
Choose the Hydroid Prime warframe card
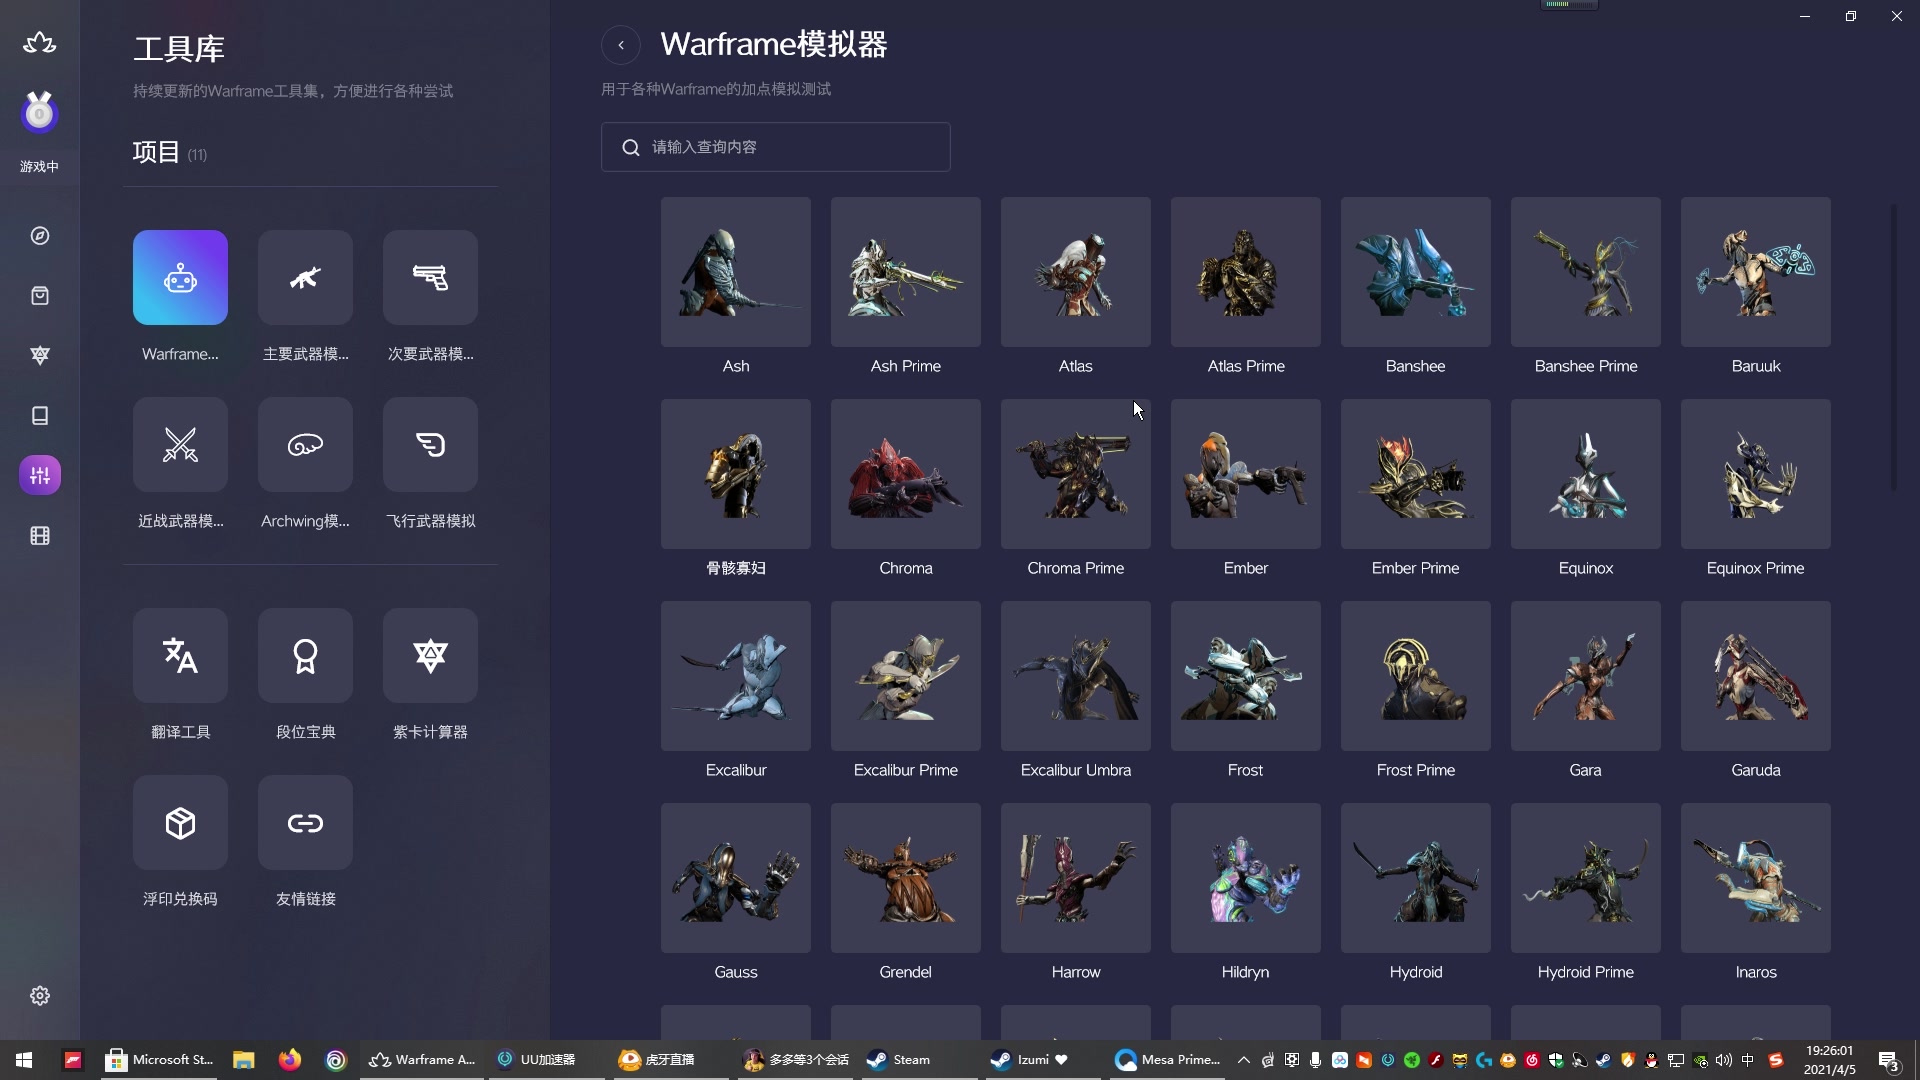click(1586, 878)
